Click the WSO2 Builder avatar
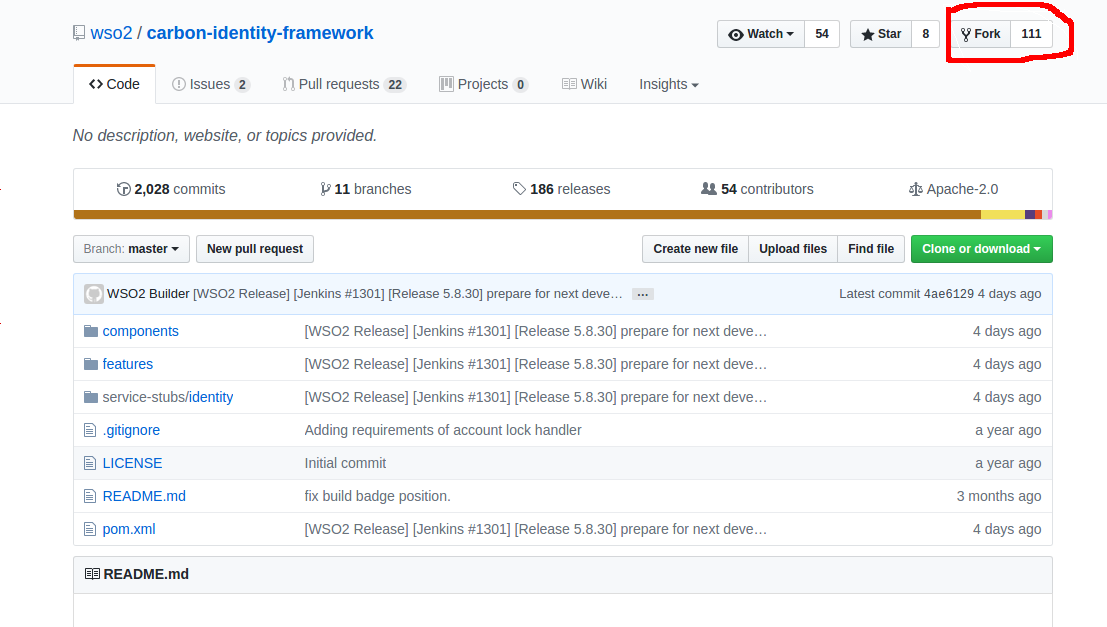Image resolution: width=1107 pixels, height=627 pixels. pos(94,294)
